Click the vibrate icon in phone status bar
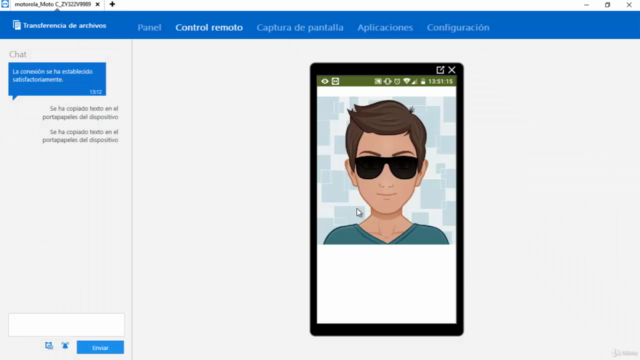Image resolution: width=640 pixels, height=360 pixels. [387, 81]
